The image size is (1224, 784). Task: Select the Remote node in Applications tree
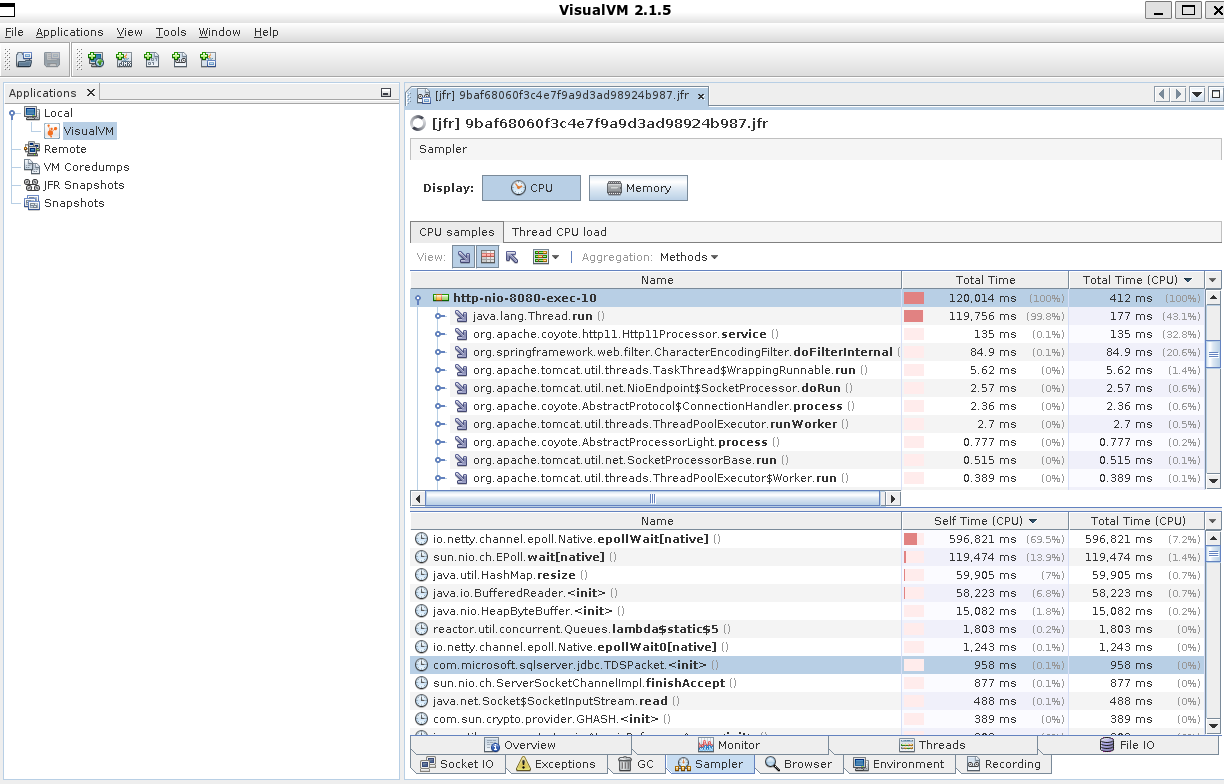pos(65,149)
